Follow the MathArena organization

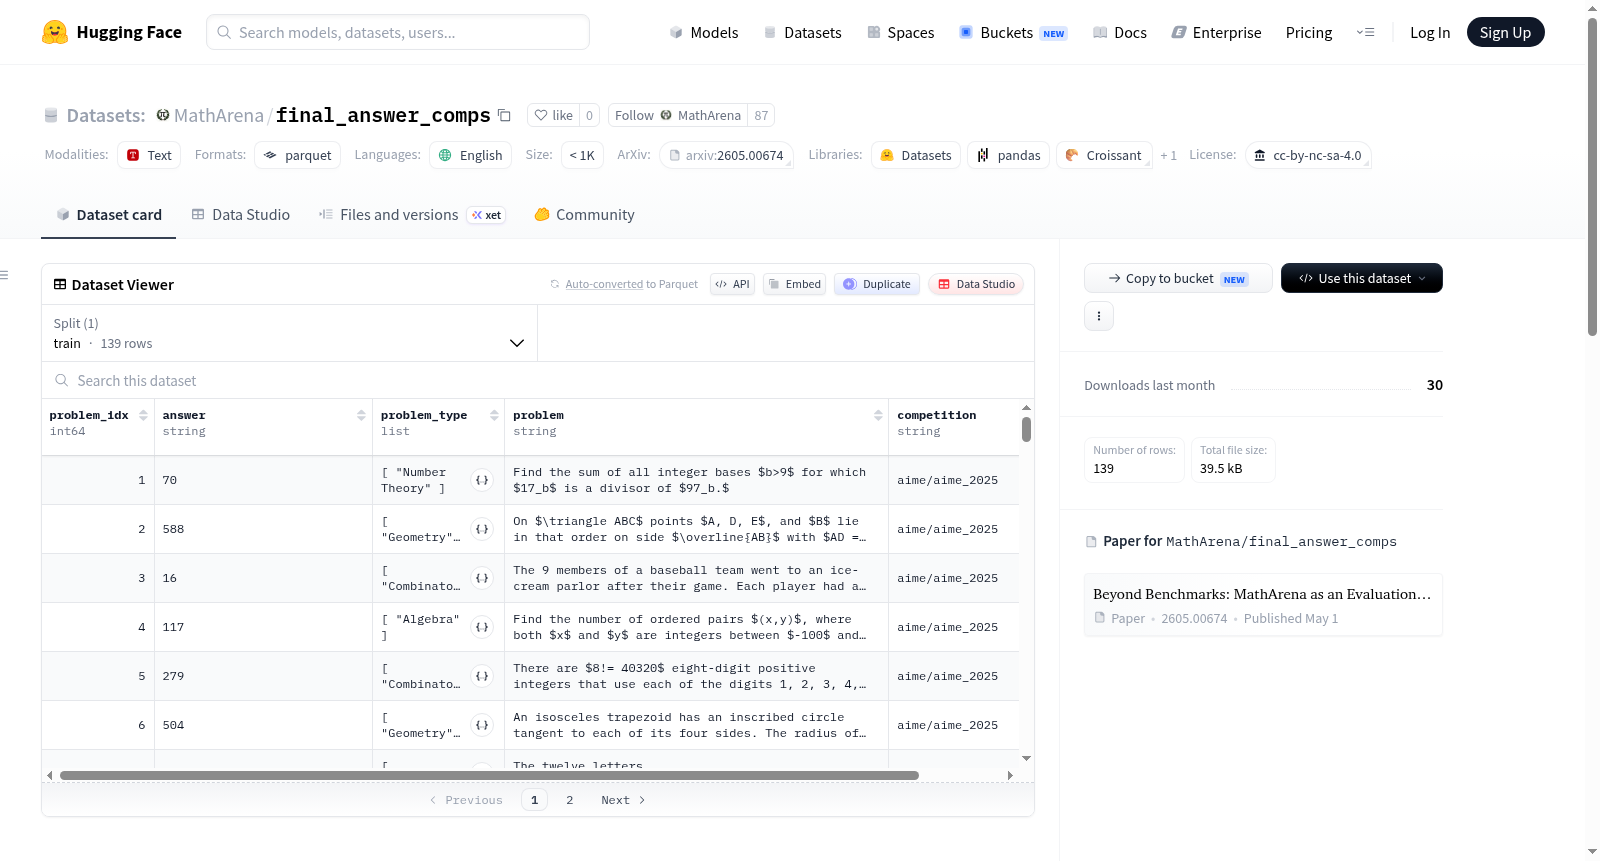pos(678,115)
